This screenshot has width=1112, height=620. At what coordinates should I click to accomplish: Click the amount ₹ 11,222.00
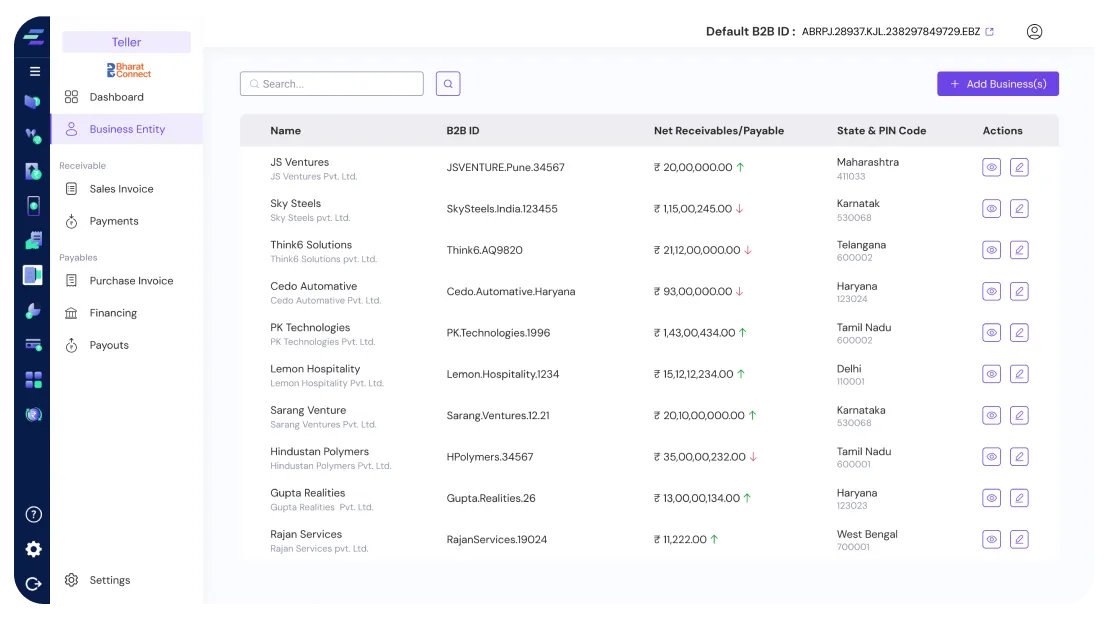point(680,539)
